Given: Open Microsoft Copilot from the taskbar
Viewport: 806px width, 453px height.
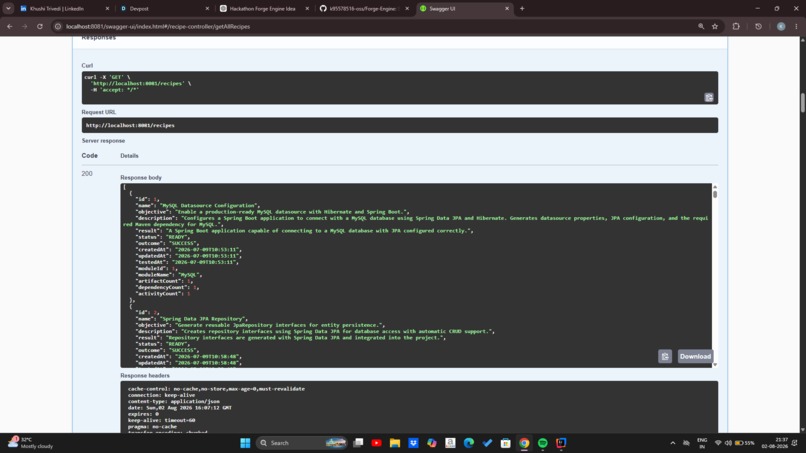Looking at the screenshot, I should tap(432, 443).
